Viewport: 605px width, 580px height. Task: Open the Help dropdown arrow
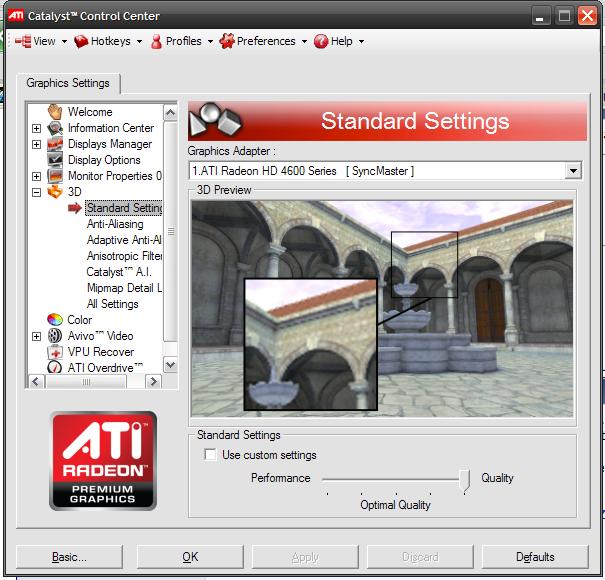coord(361,41)
